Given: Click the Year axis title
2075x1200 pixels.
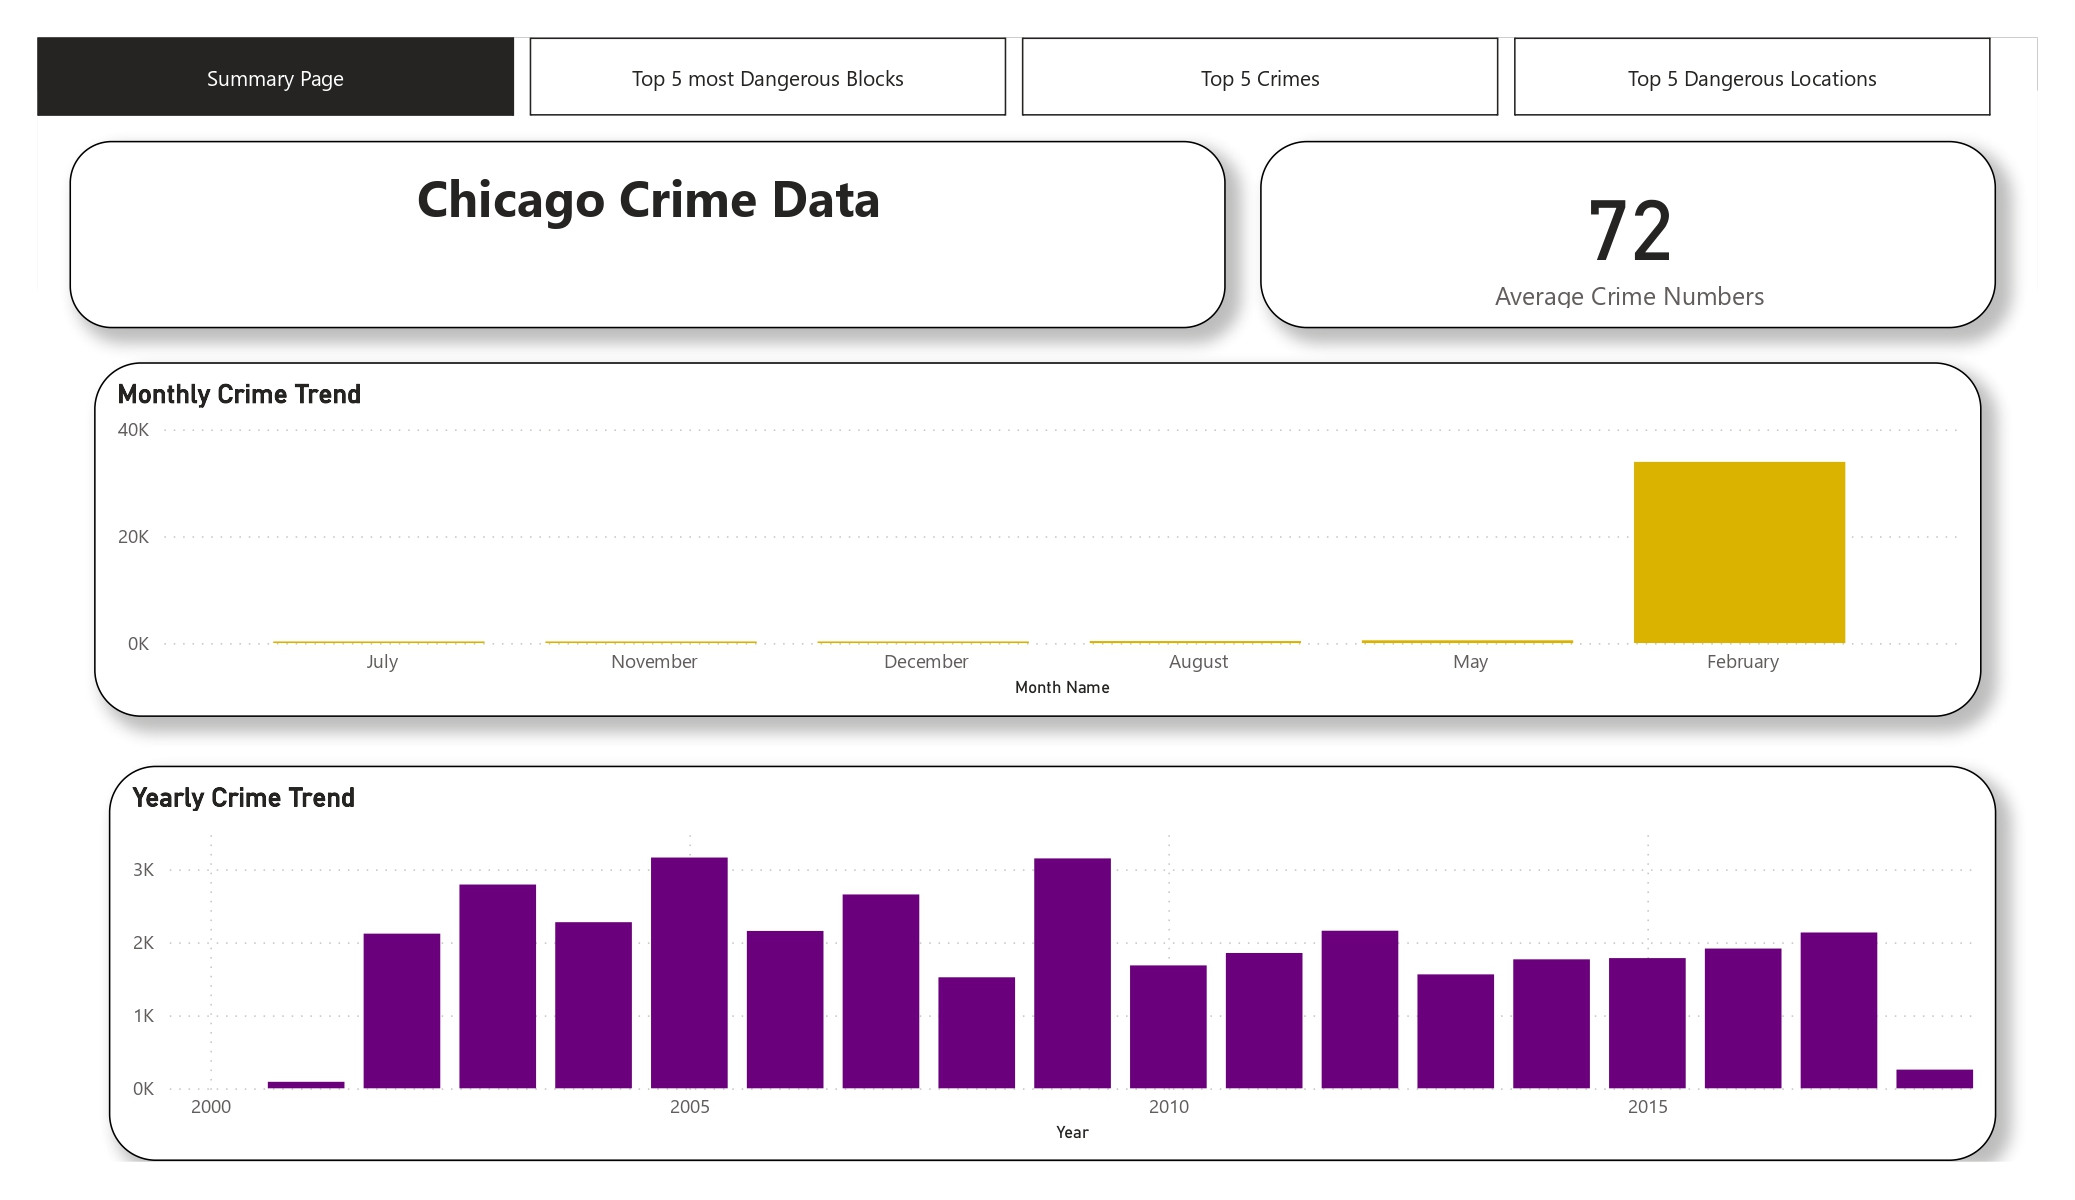Looking at the screenshot, I should tap(1072, 1132).
